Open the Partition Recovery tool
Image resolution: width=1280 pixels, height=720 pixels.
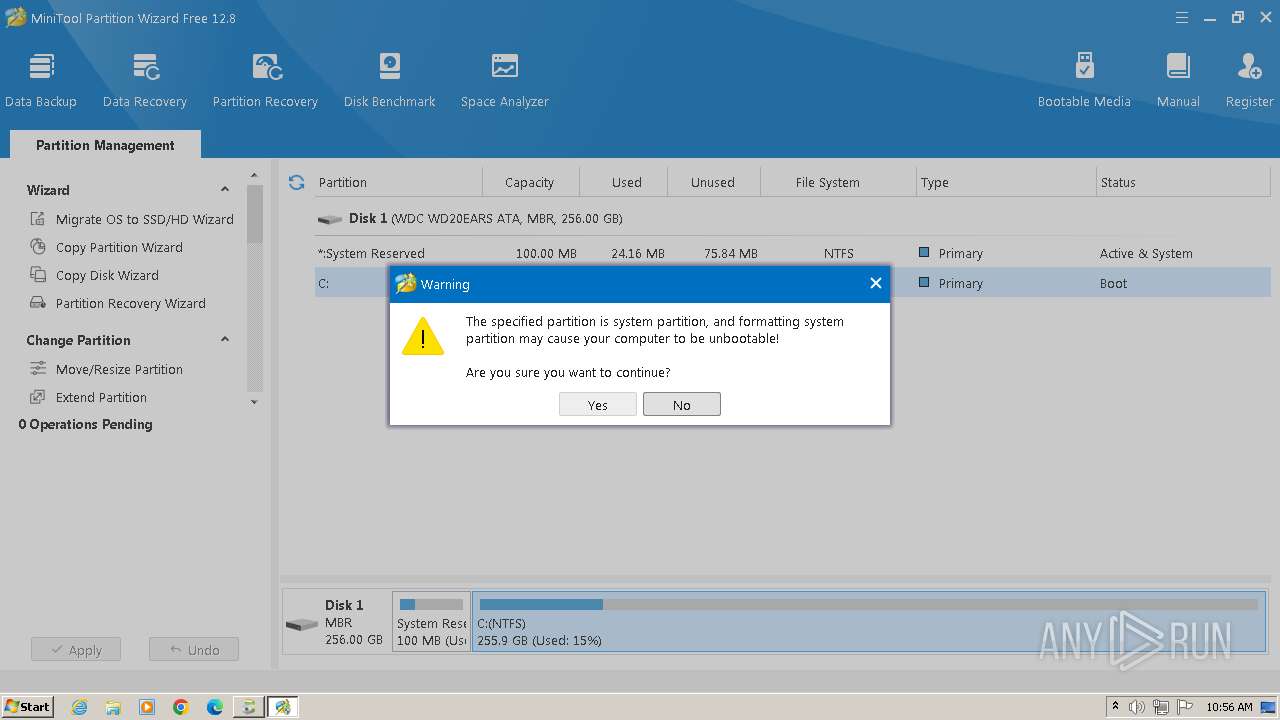tap(265, 80)
